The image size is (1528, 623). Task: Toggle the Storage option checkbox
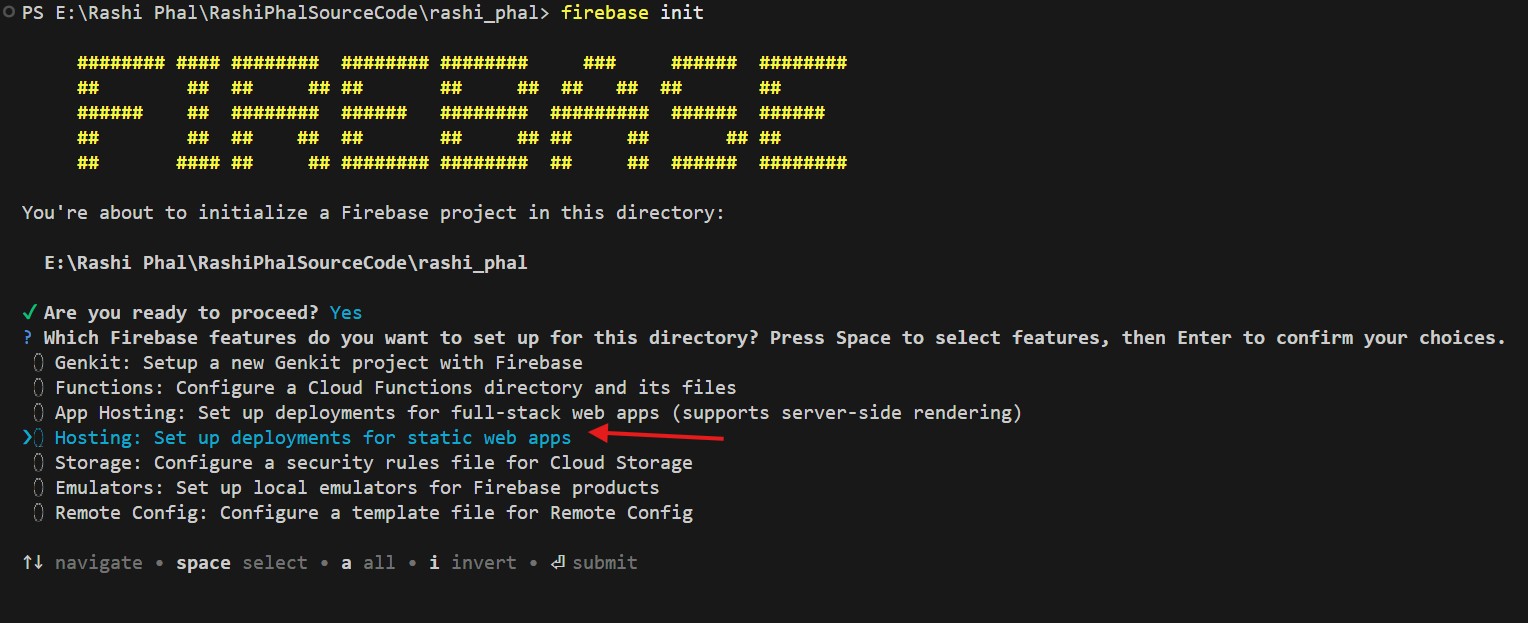(38, 463)
